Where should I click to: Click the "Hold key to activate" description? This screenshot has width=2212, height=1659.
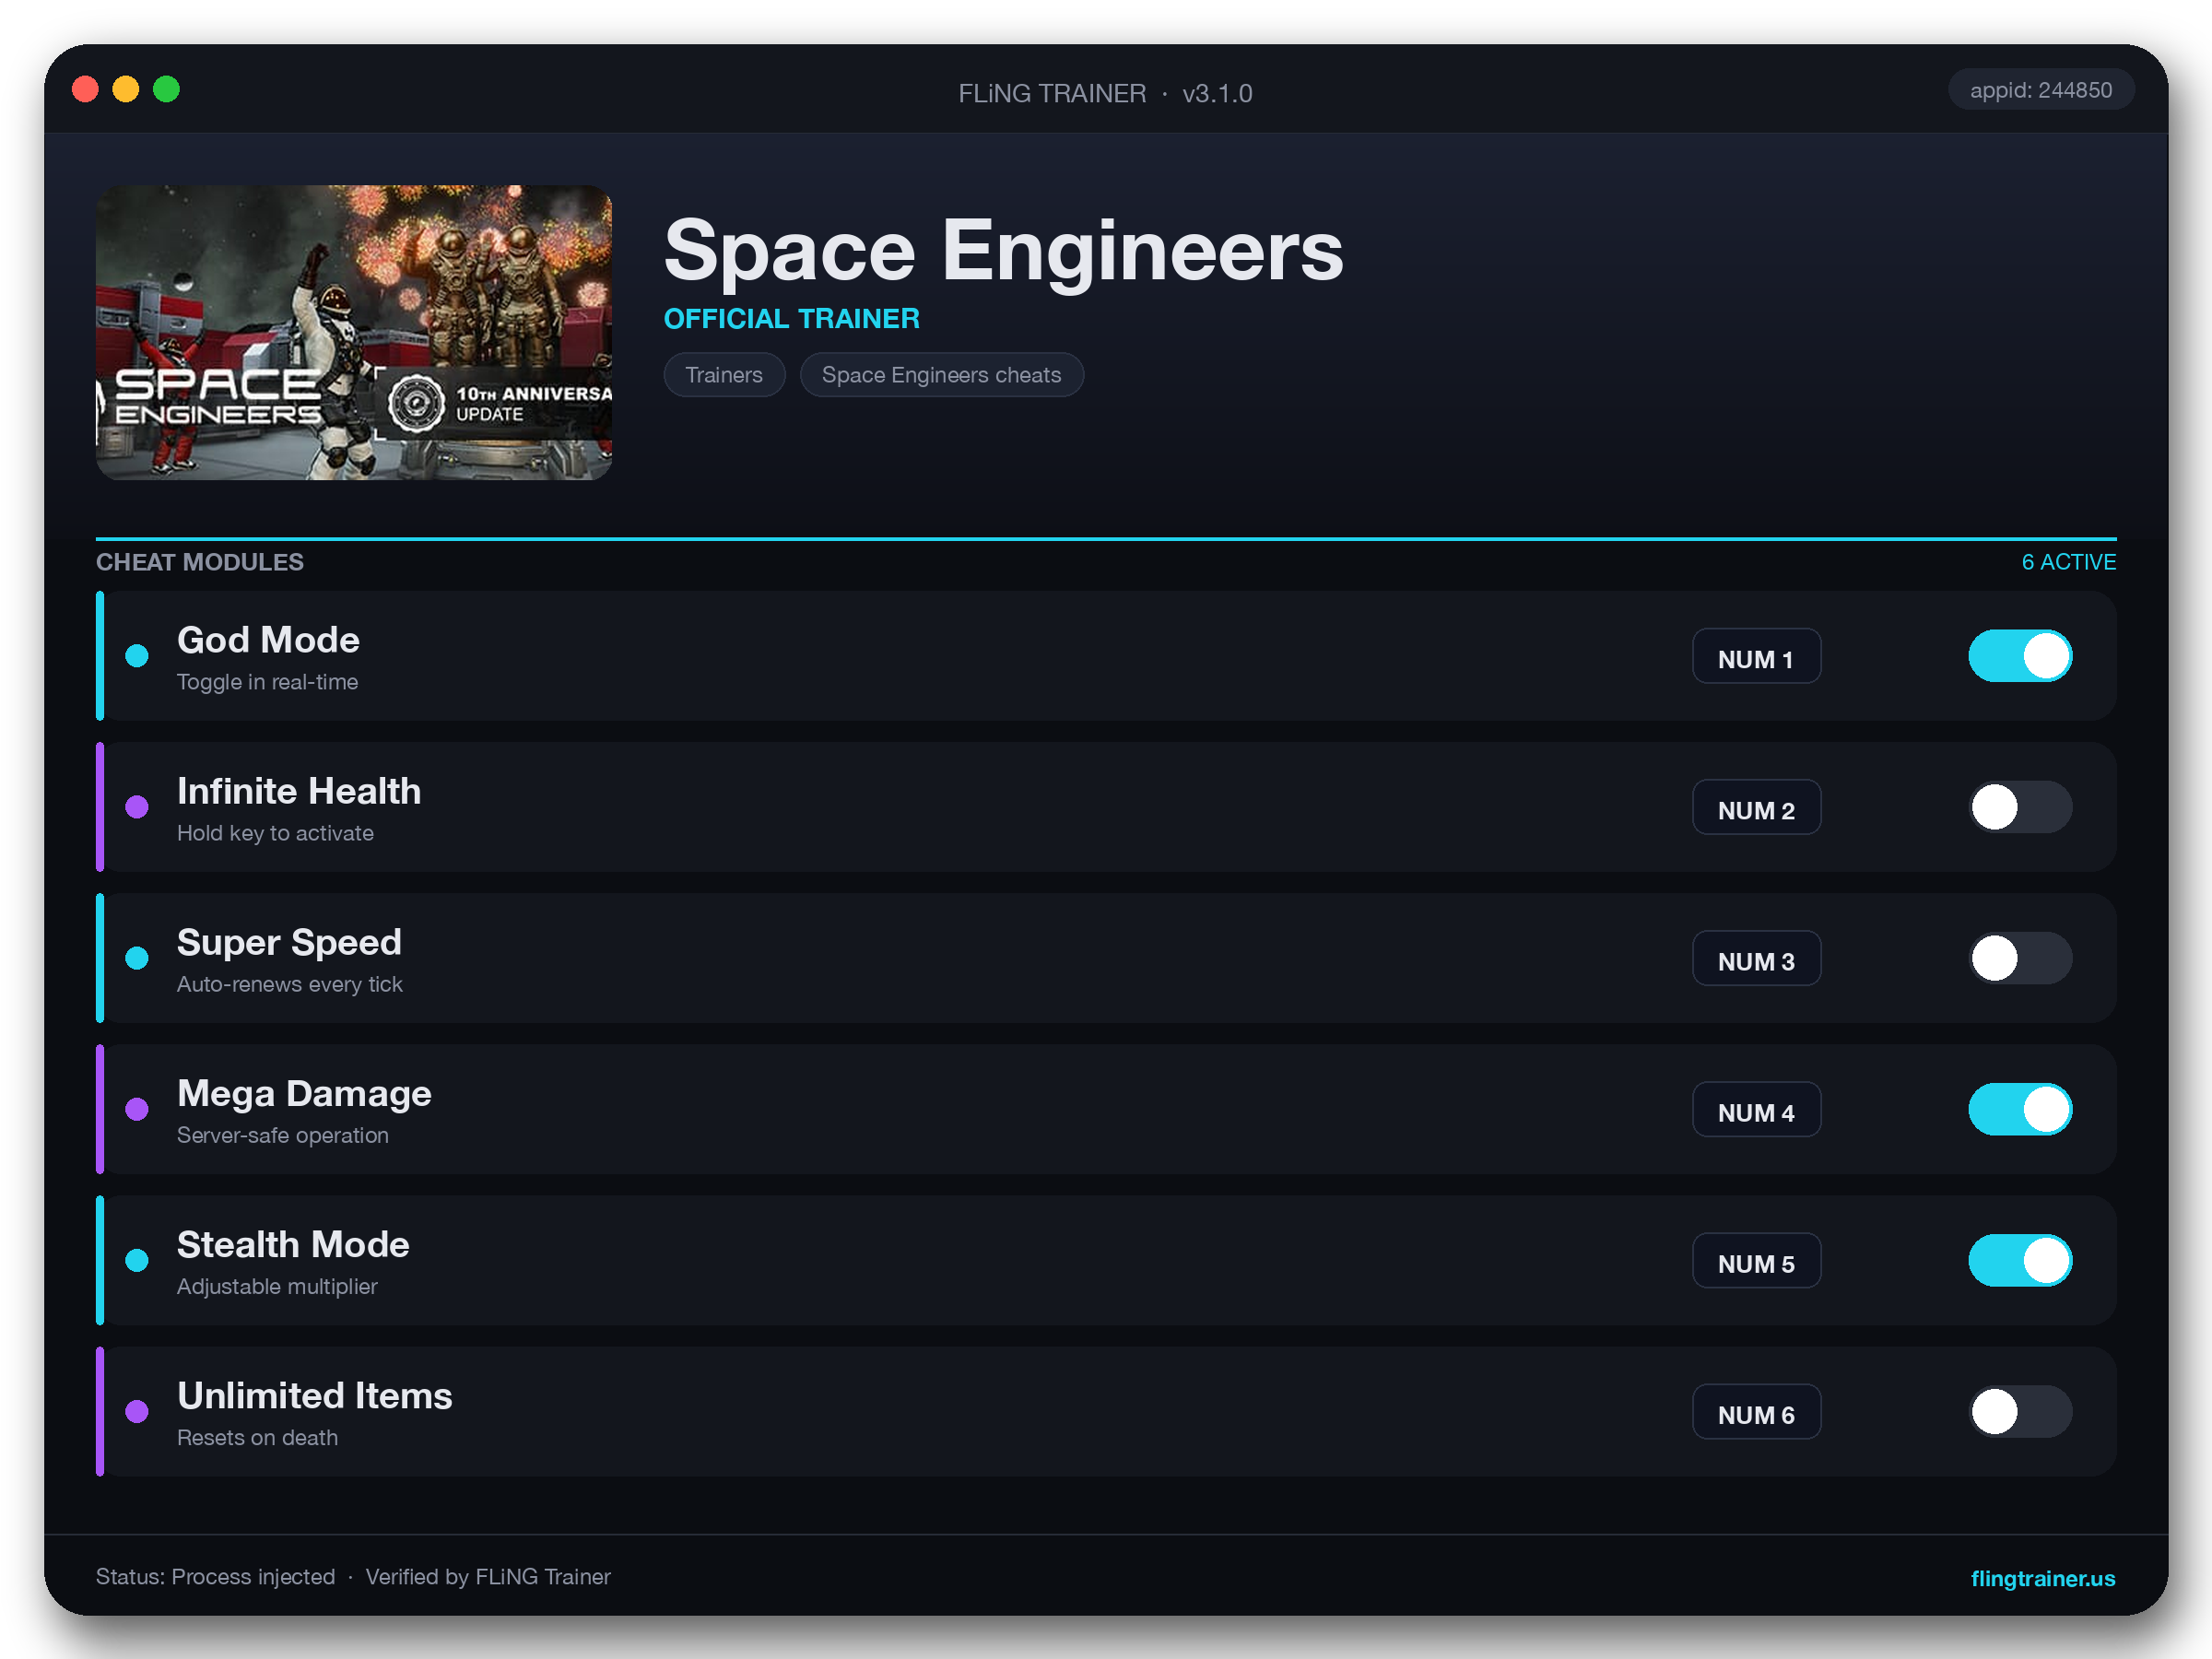click(275, 833)
